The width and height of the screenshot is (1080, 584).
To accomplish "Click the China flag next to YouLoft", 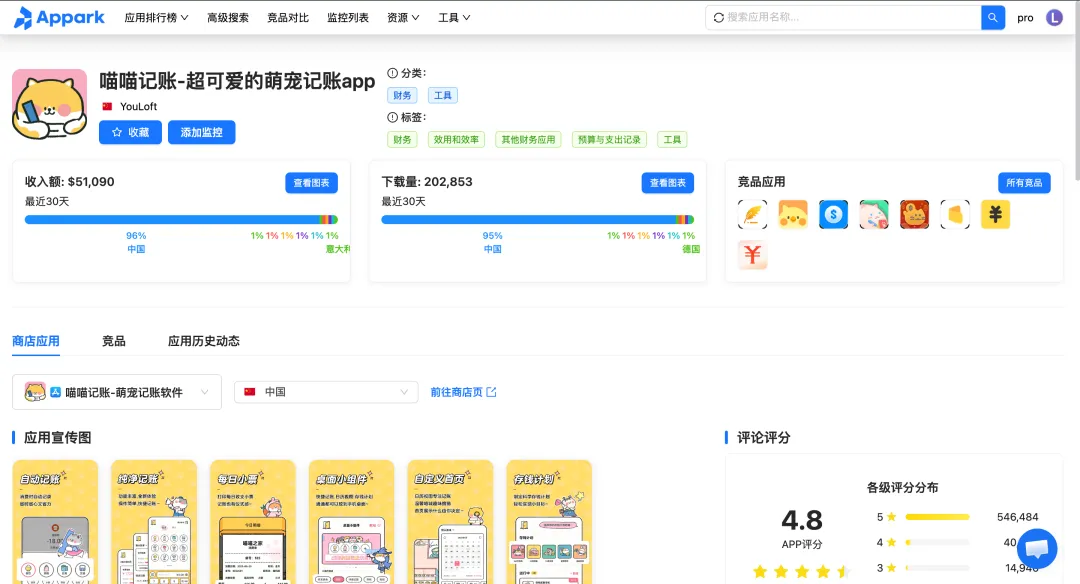I will pyautogui.click(x=107, y=107).
